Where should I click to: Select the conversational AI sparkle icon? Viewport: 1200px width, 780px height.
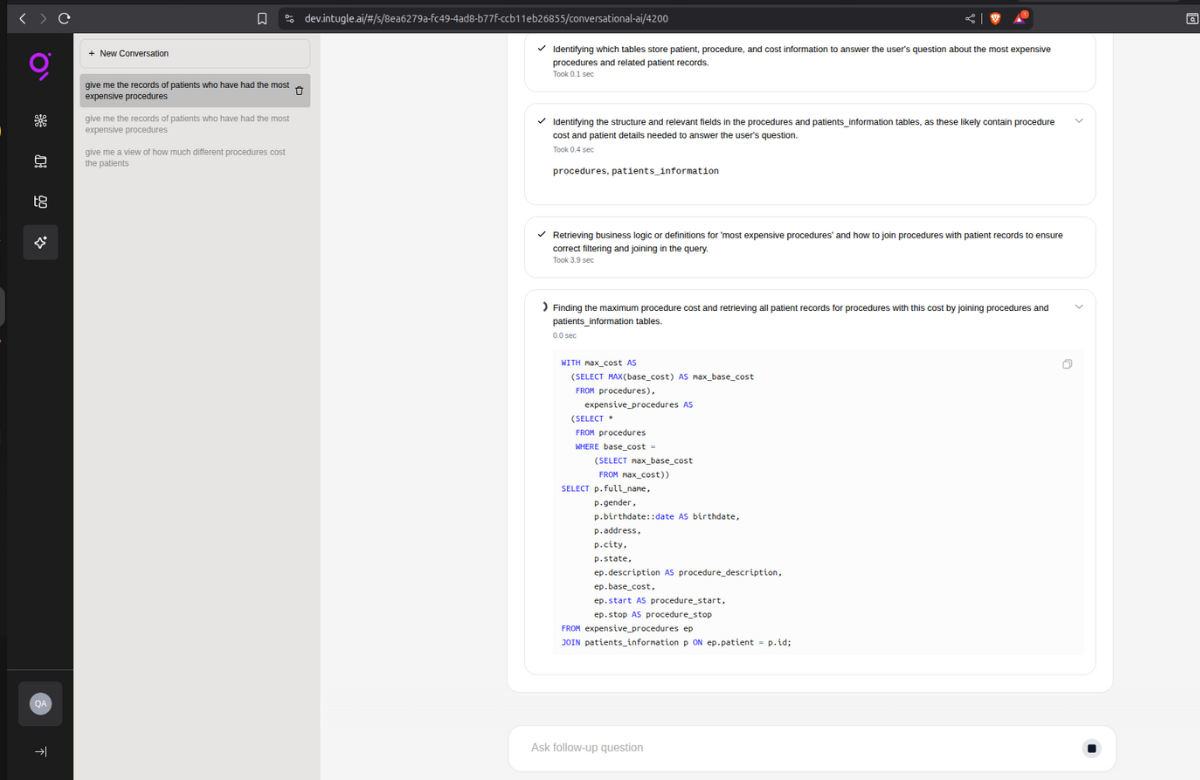[x=40, y=242]
